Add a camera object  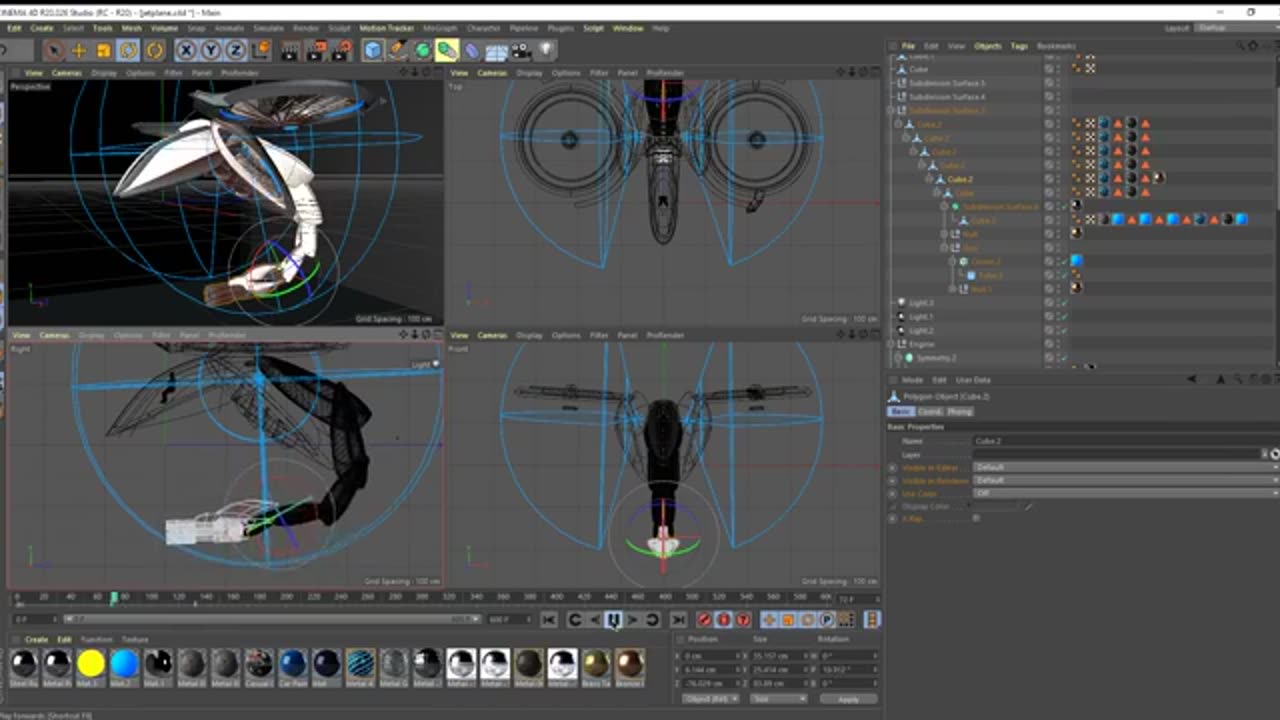coord(521,50)
